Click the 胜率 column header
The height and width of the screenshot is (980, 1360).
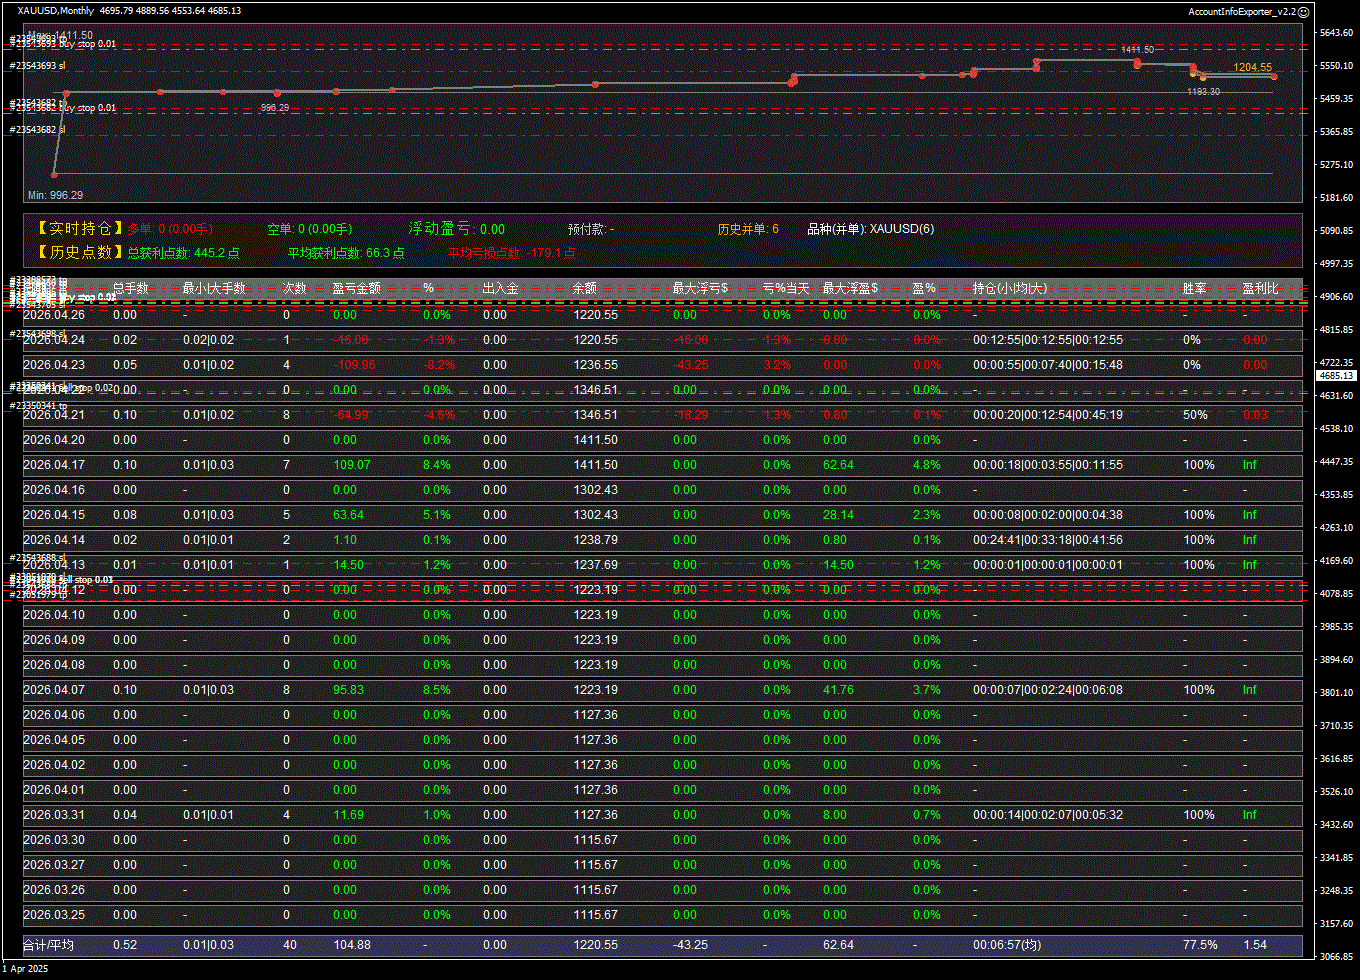1194,288
